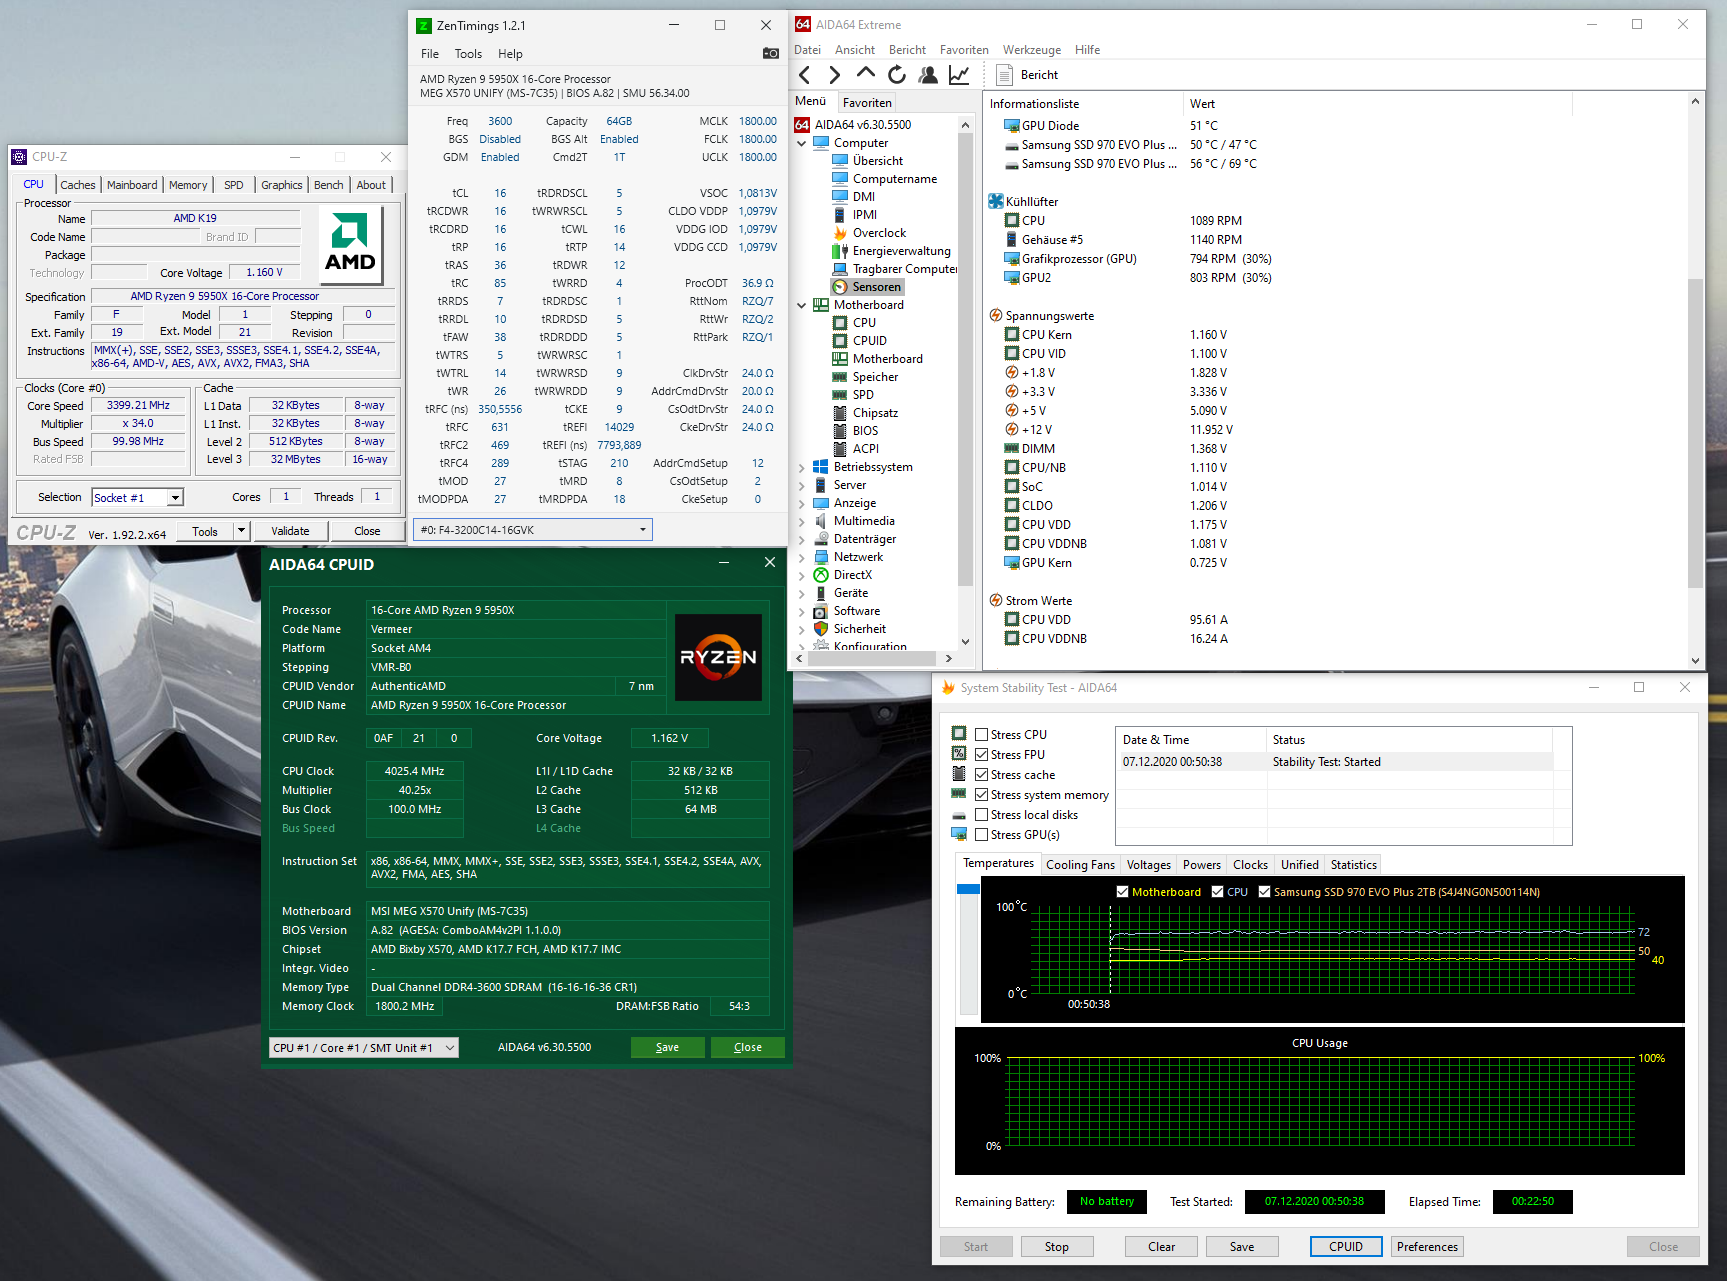Expand the DirectX tree node

[802, 575]
